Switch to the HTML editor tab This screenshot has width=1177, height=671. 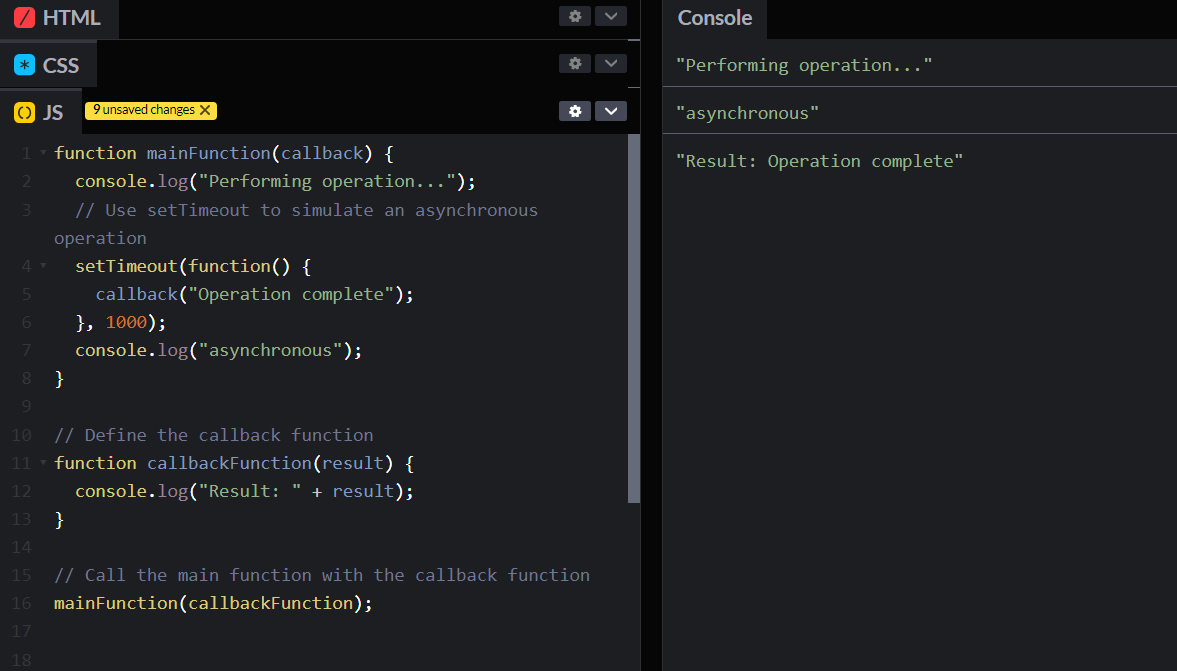click(x=59, y=18)
